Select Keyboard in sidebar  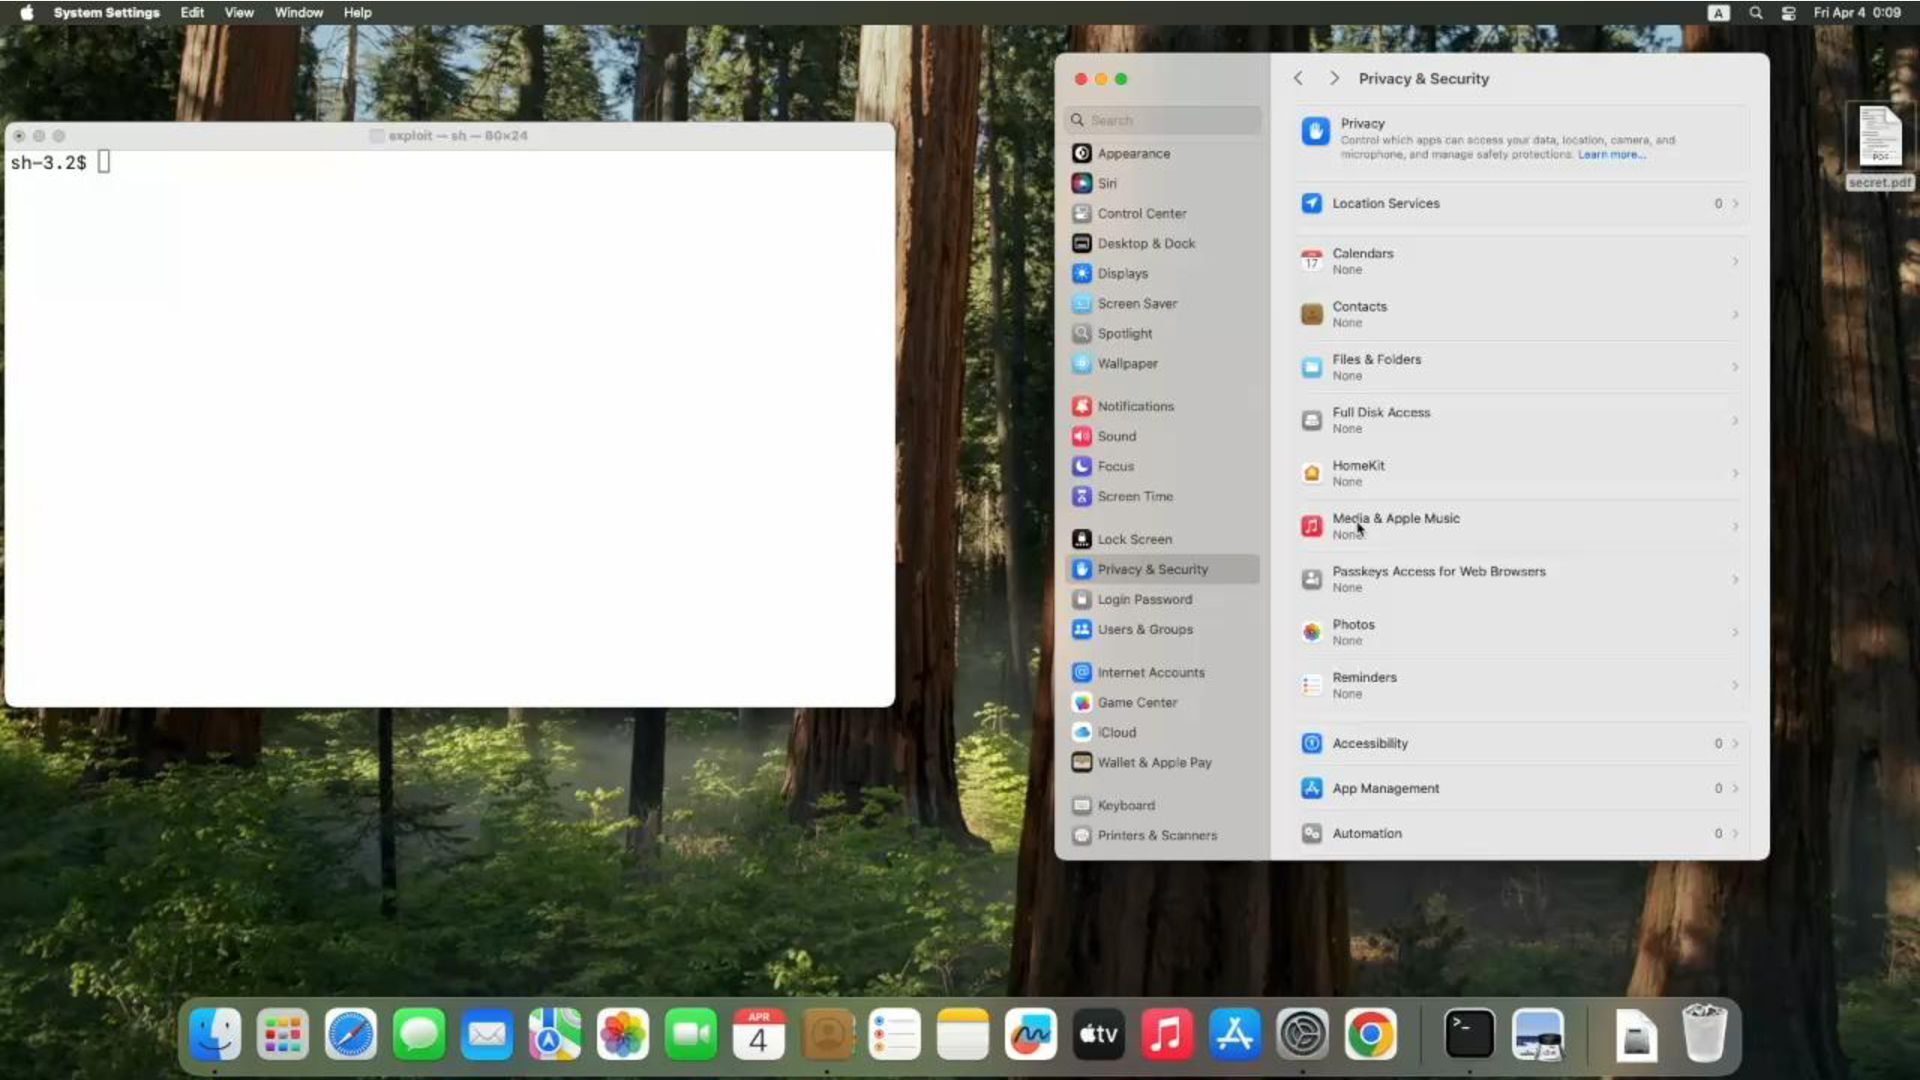[x=1163, y=805]
